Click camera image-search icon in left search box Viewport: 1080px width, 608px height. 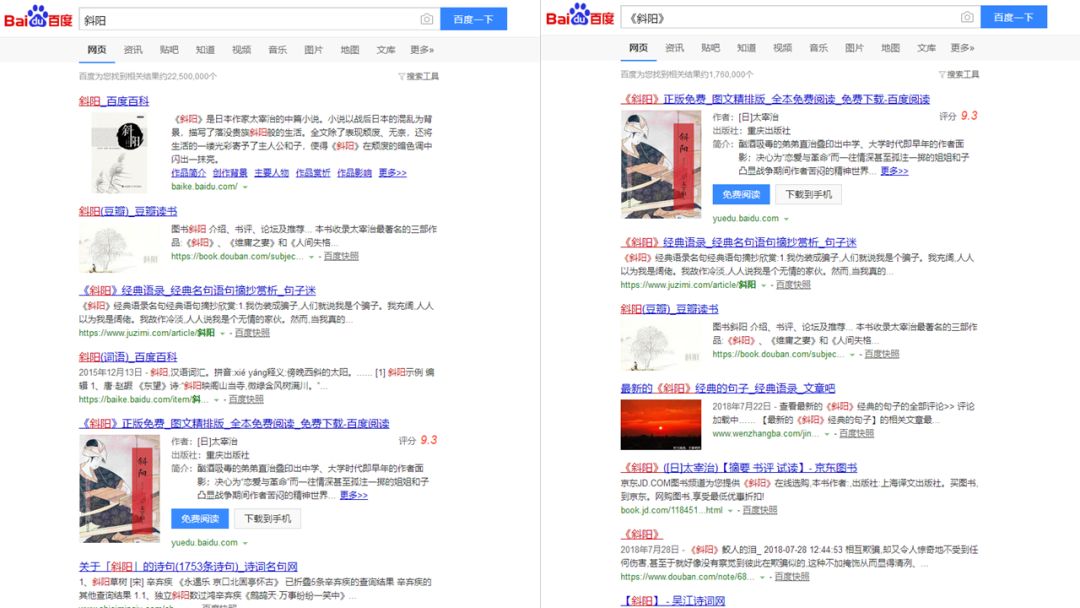pyautogui.click(x=426, y=19)
